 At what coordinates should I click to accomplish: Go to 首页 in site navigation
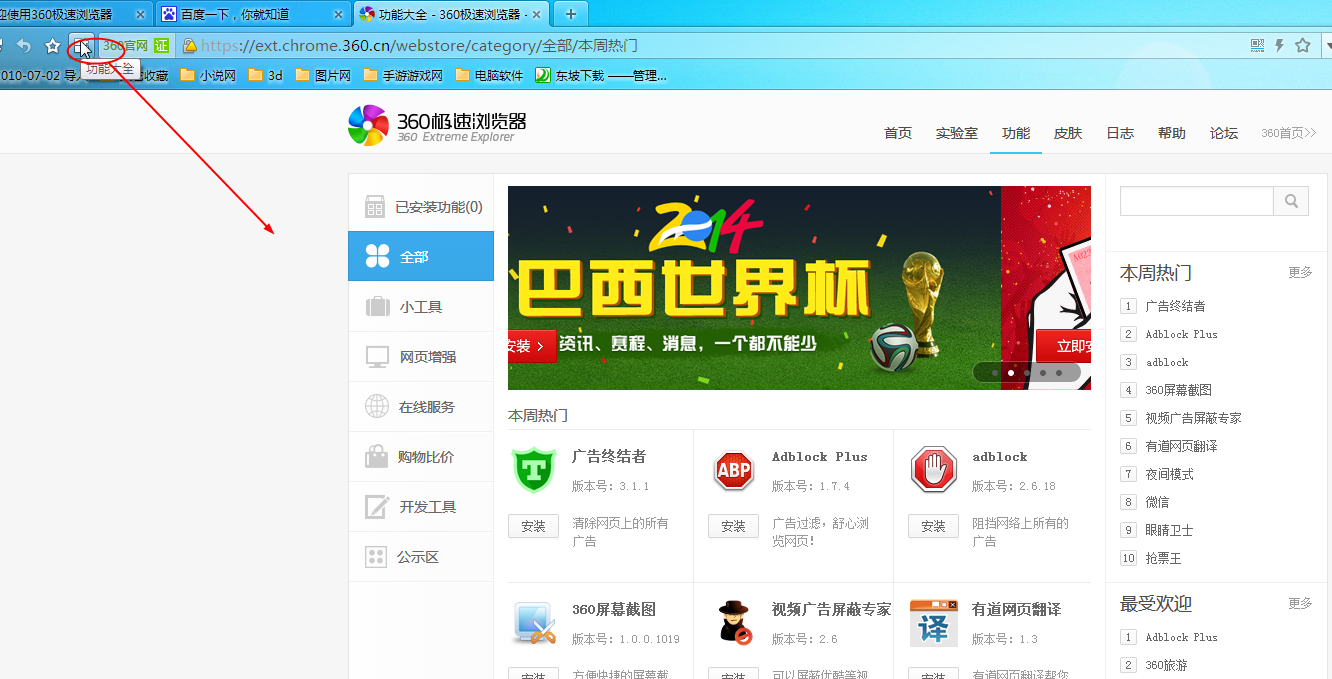click(x=898, y=133)
